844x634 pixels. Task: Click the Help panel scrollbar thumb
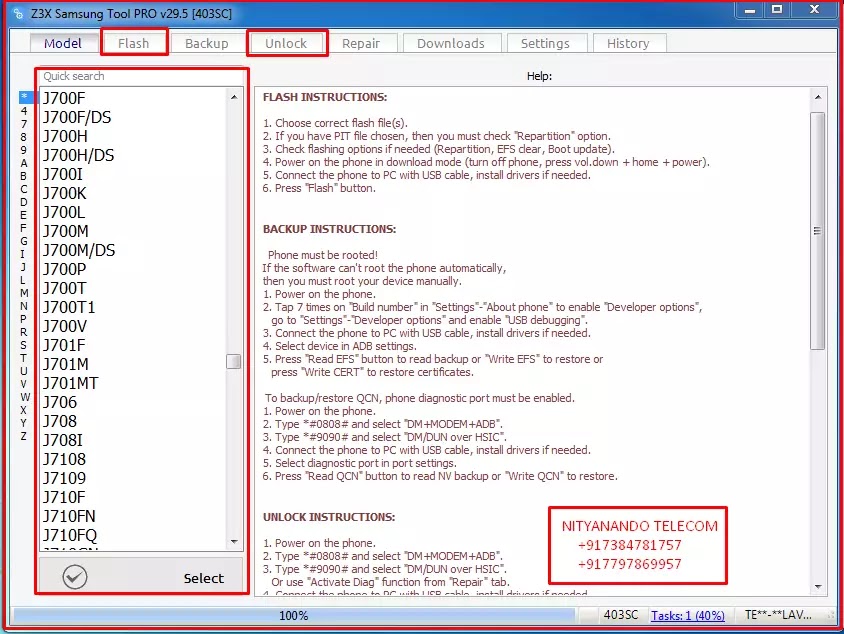[818, 231]
